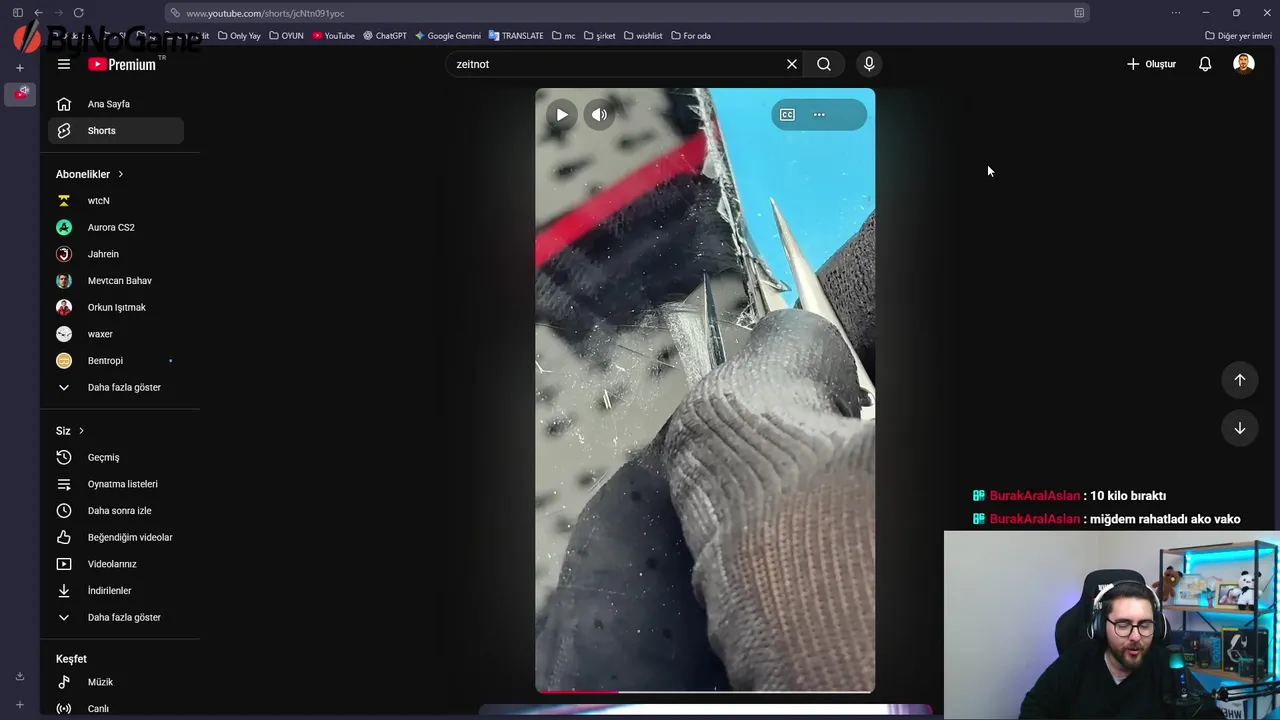Open Ana Sayfa in the sidebar
This screenshot has height=720, width=1280.
(116, 104)
